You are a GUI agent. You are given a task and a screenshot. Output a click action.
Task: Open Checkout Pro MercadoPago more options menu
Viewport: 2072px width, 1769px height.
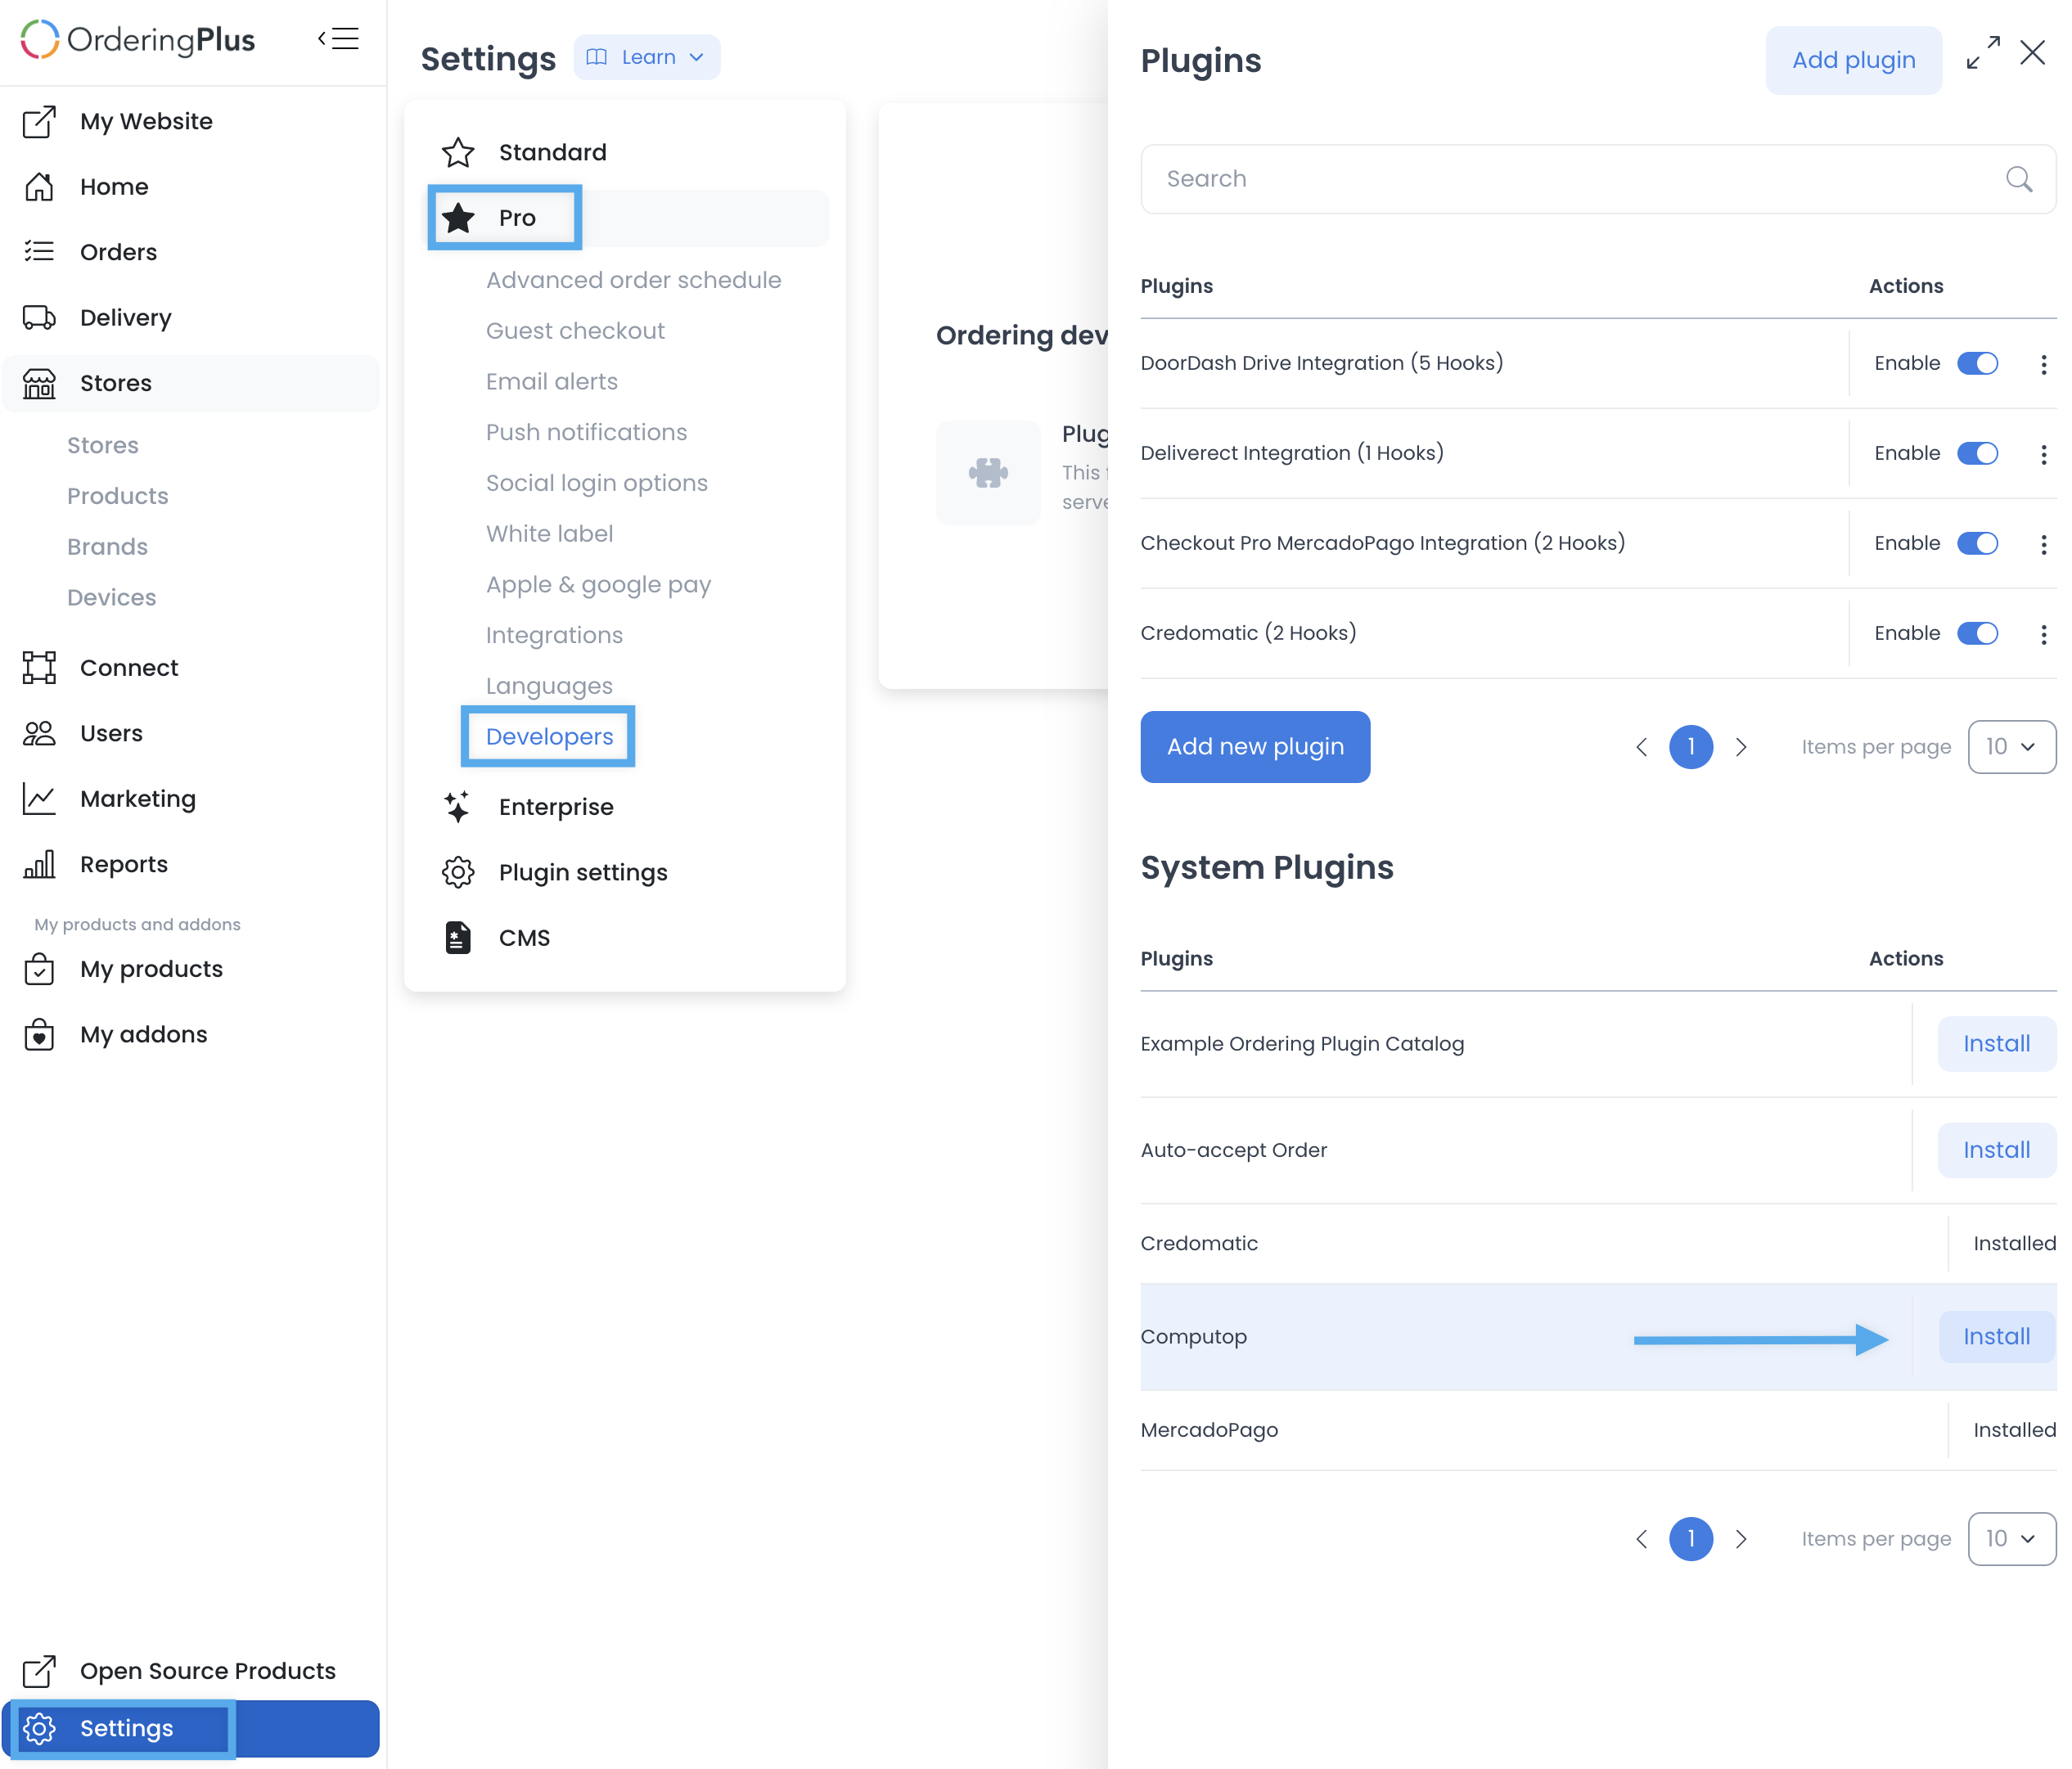coord(2043,545)
